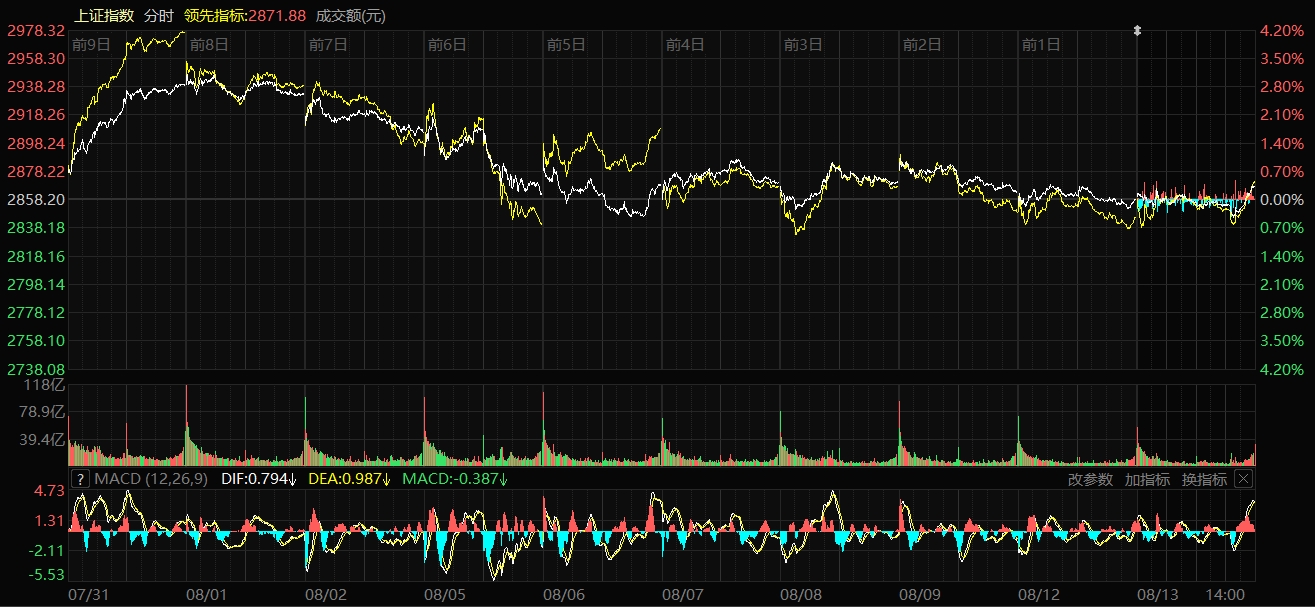
Task: Click the 118亿 volume axis label
Action: click(x=43, y=385)
